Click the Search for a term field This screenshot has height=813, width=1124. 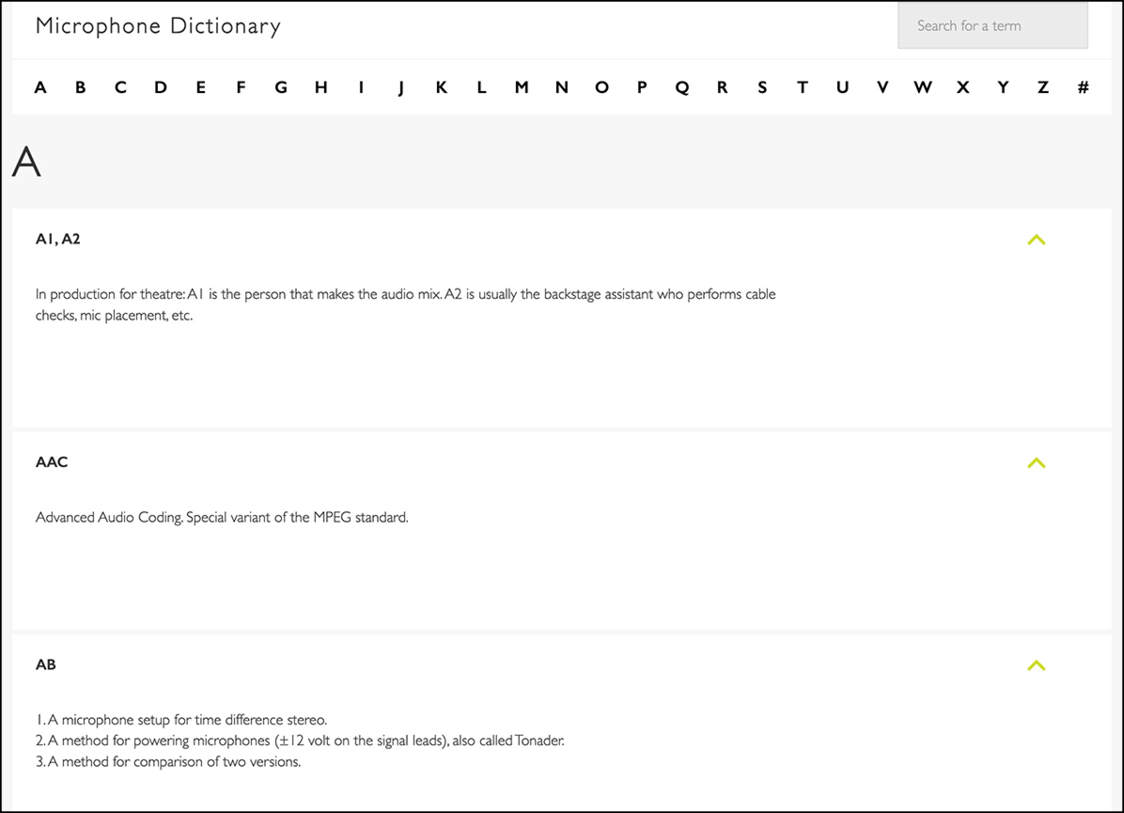pyautogui.click(x=992, y=26)
